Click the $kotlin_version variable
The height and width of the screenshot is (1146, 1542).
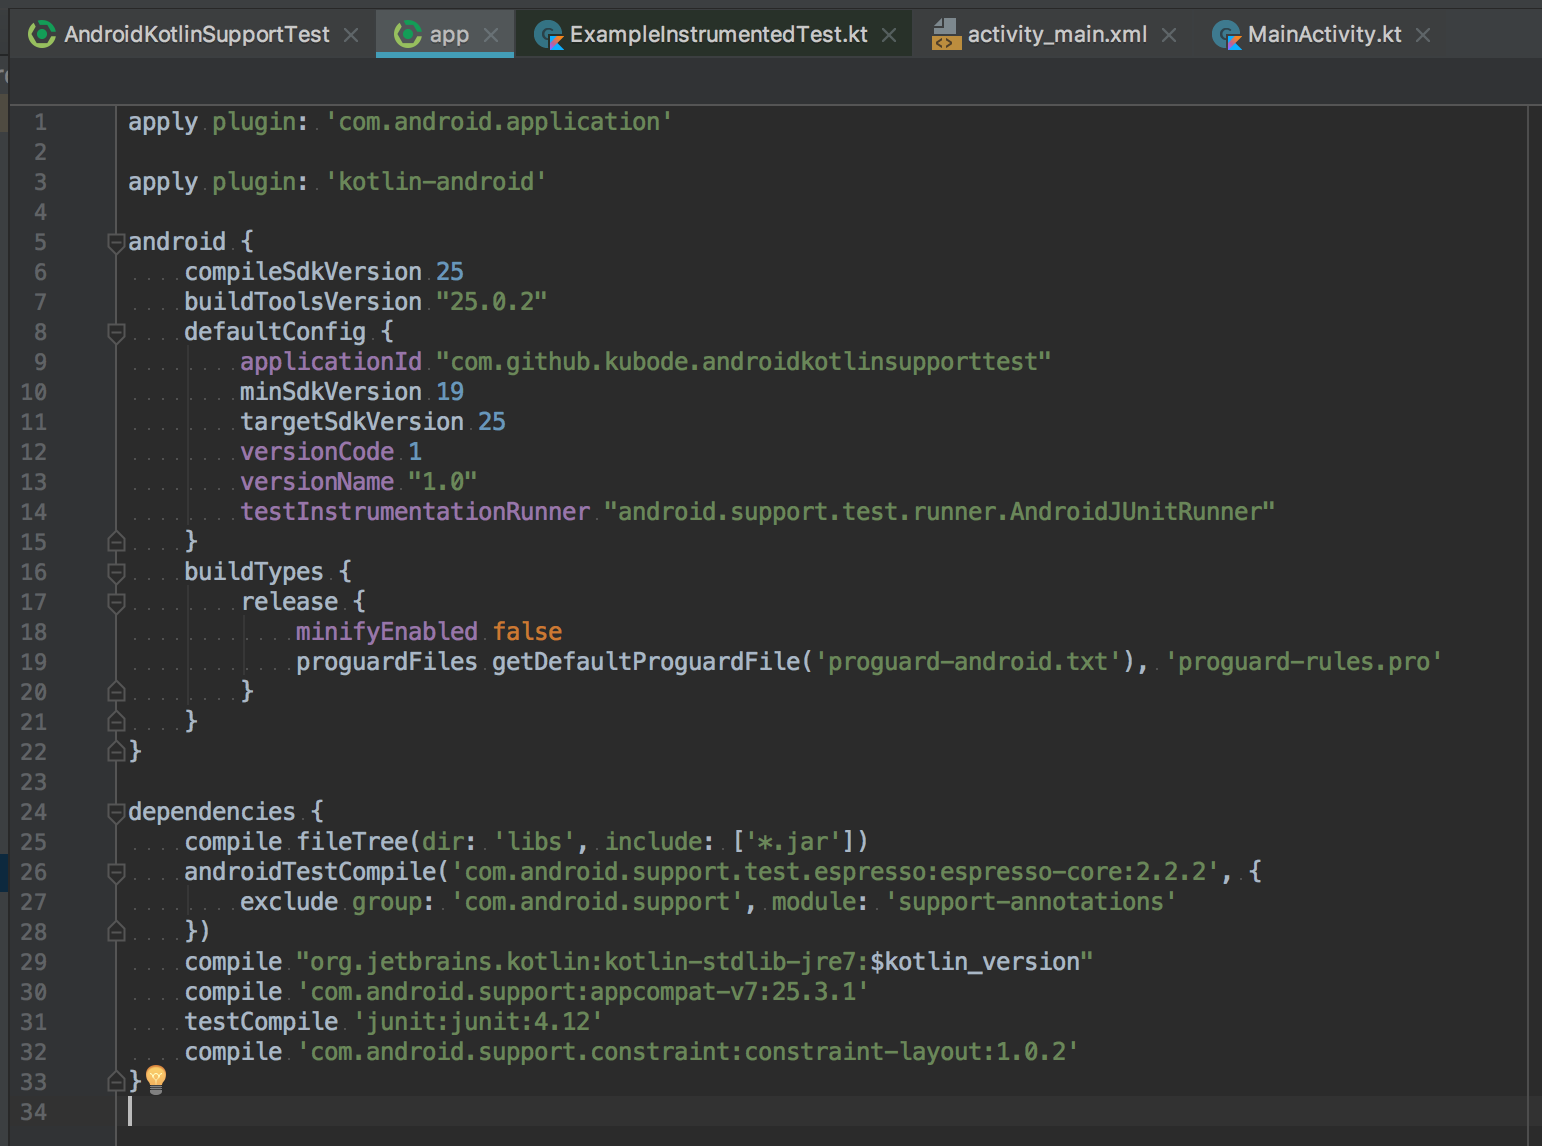point(975,962)
